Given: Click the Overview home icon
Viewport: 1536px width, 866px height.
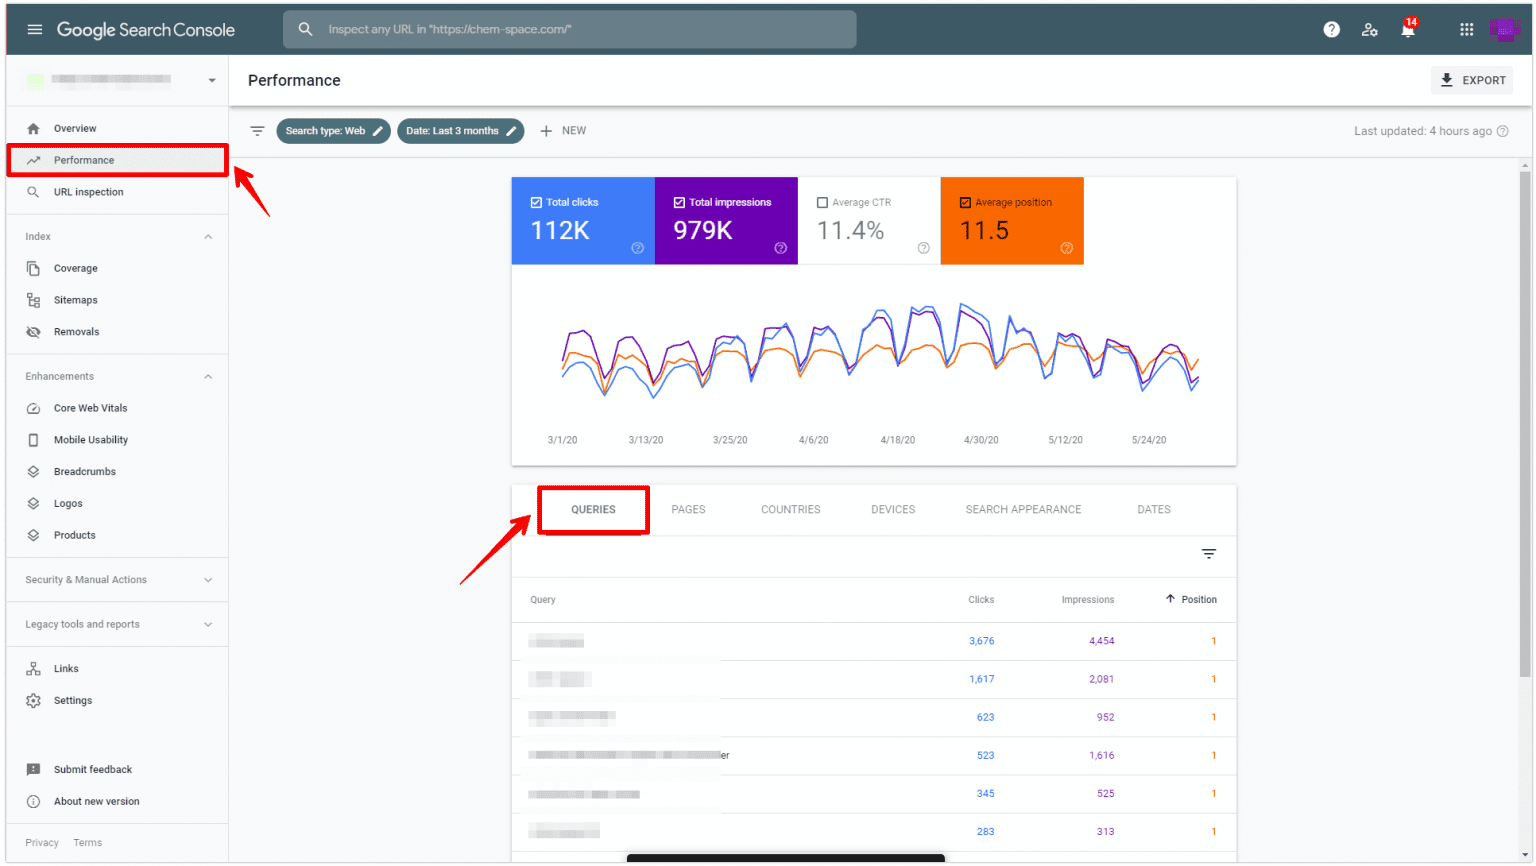Looking at the screenshot, I should [33, 128].
